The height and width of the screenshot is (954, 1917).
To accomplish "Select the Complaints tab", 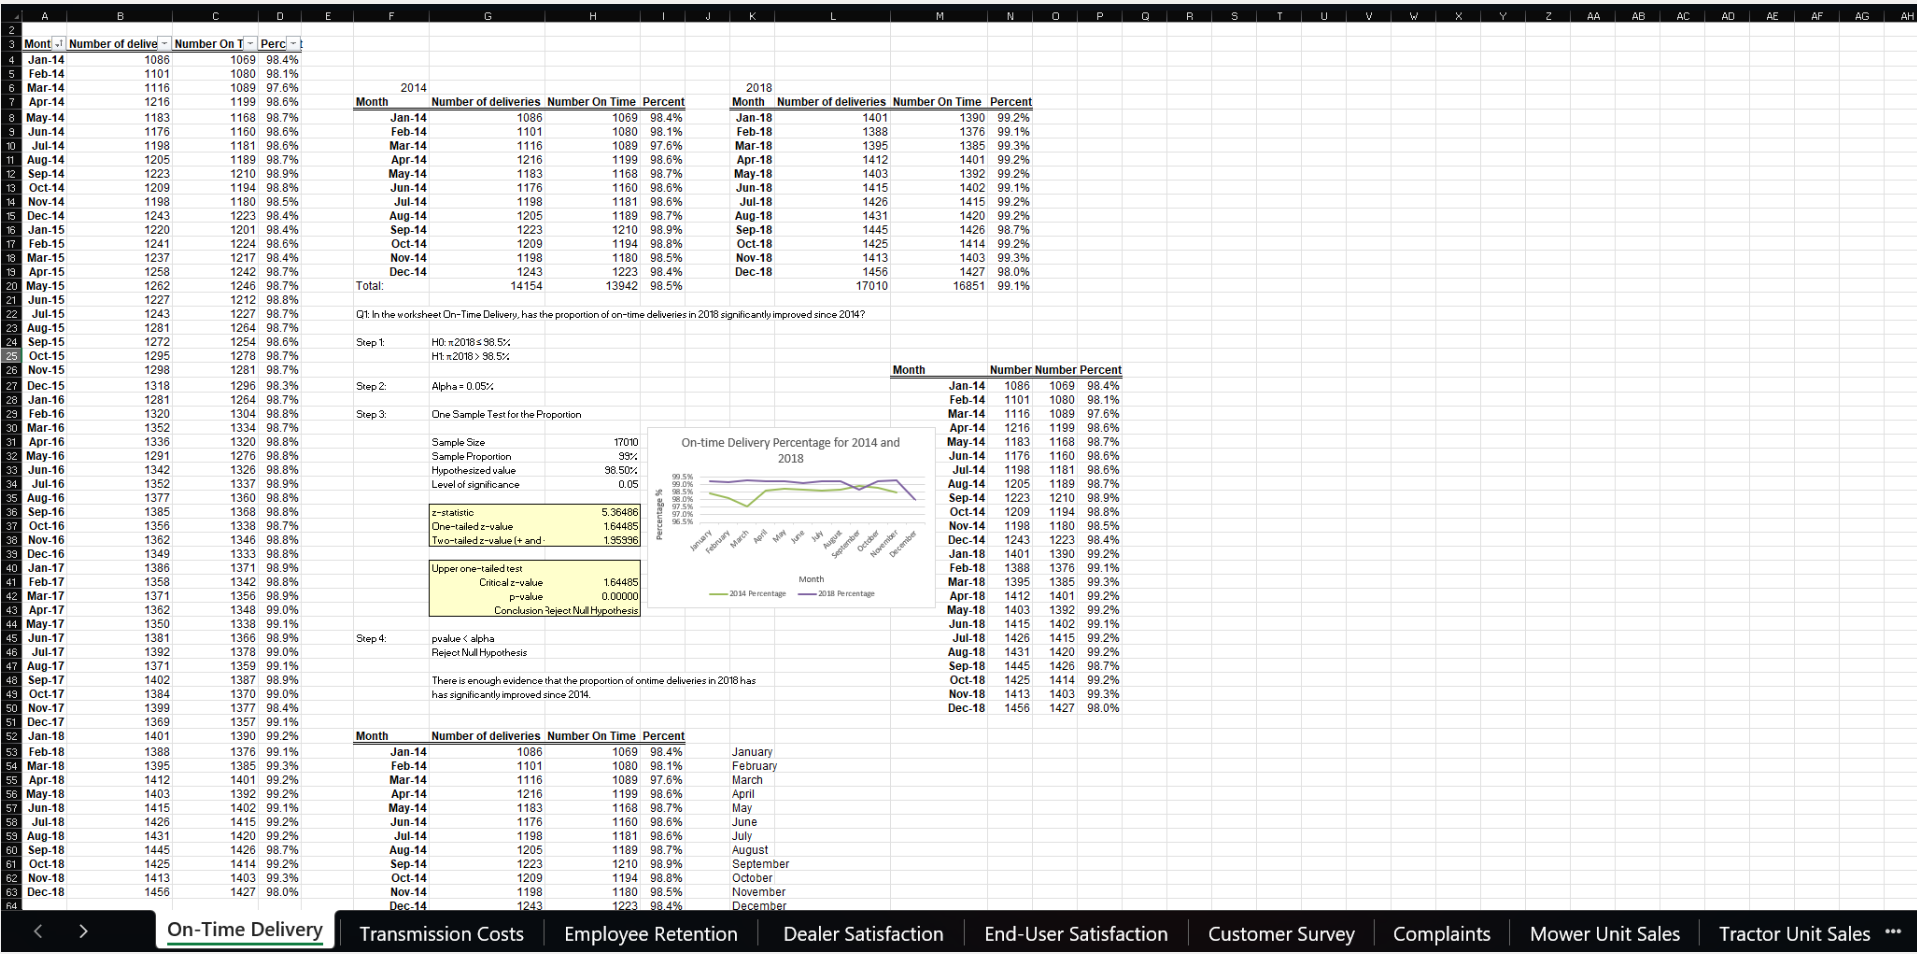I will click(x=1441, y=933).
